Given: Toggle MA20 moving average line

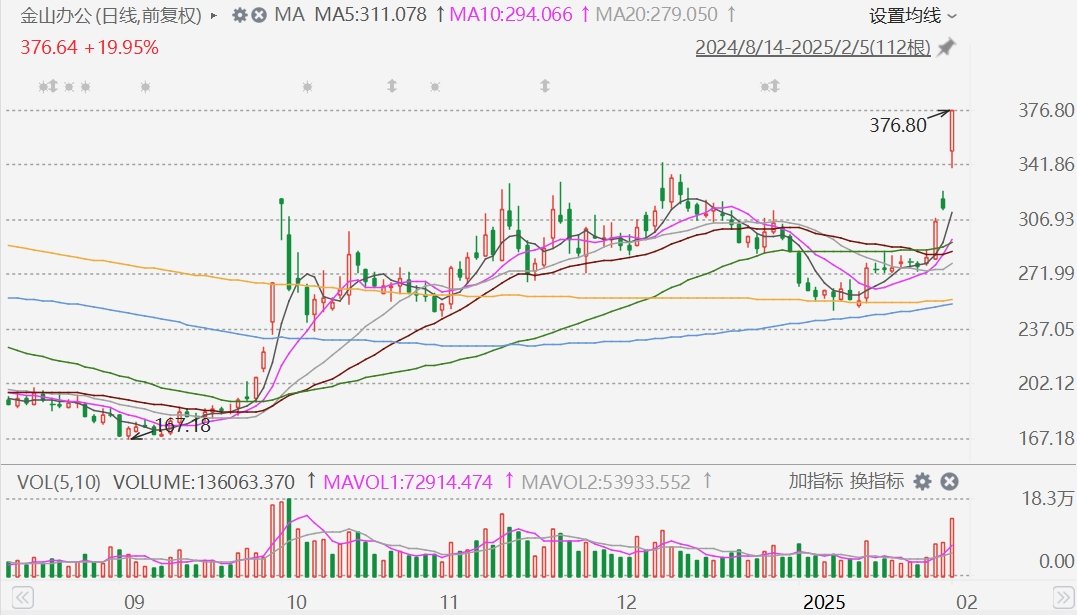Looking at the screenshot, I should click(x=656, y=15).
